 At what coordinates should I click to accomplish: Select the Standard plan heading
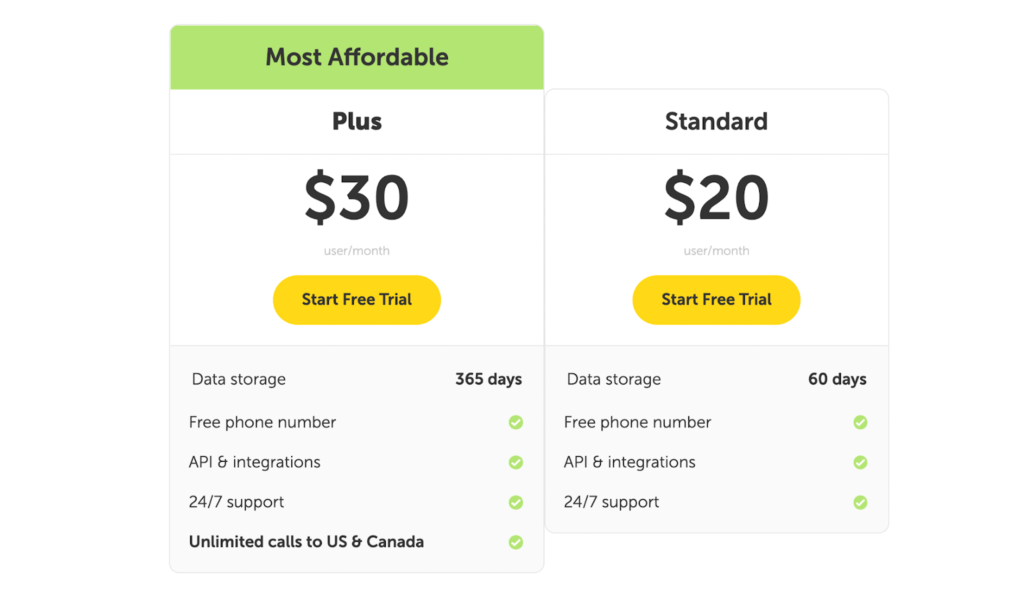[716, 122]
